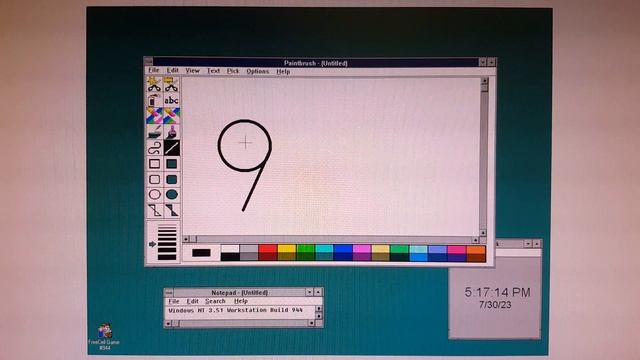This screenshot has width=640, height=360.
Task: Open Paintbrush window control-menu box
Action: [x=149, y=62]
